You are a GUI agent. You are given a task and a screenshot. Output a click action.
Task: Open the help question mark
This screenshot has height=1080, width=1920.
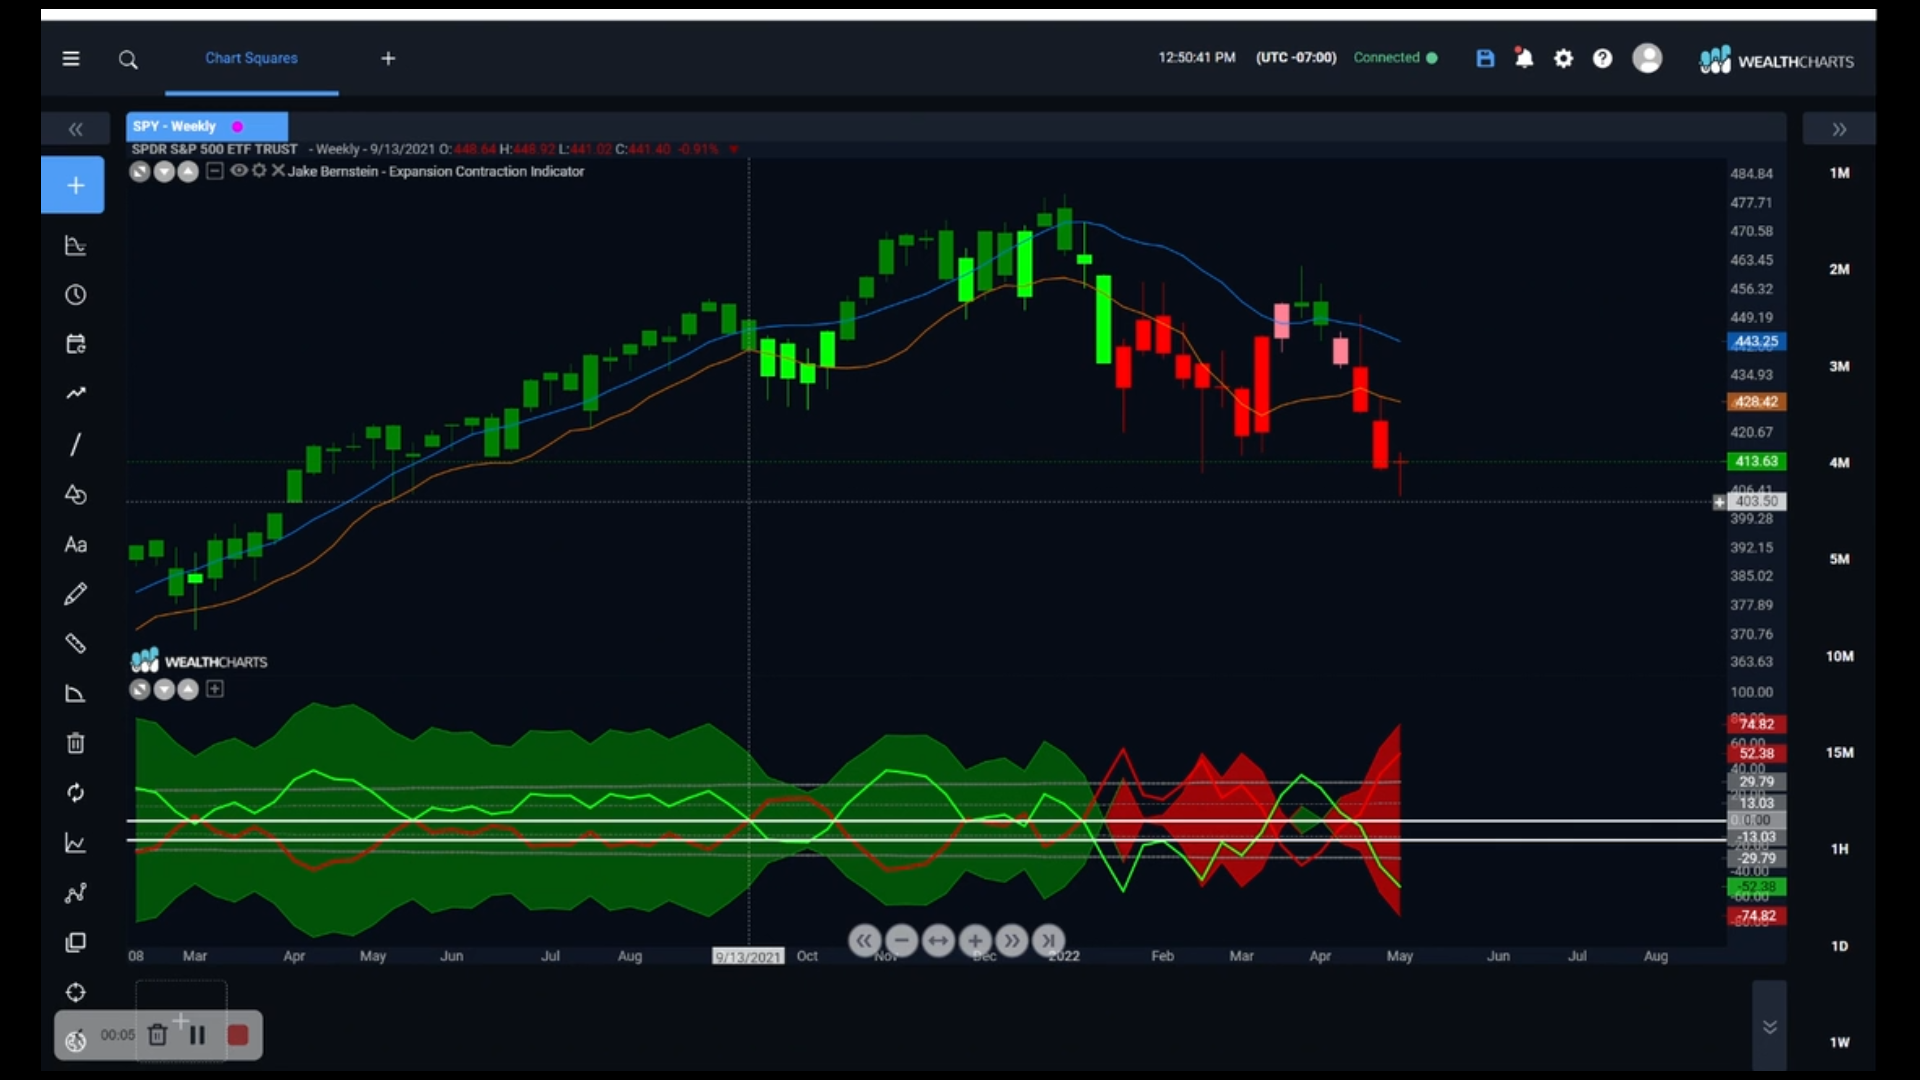pyautogui.click(x=1602, y=59)
